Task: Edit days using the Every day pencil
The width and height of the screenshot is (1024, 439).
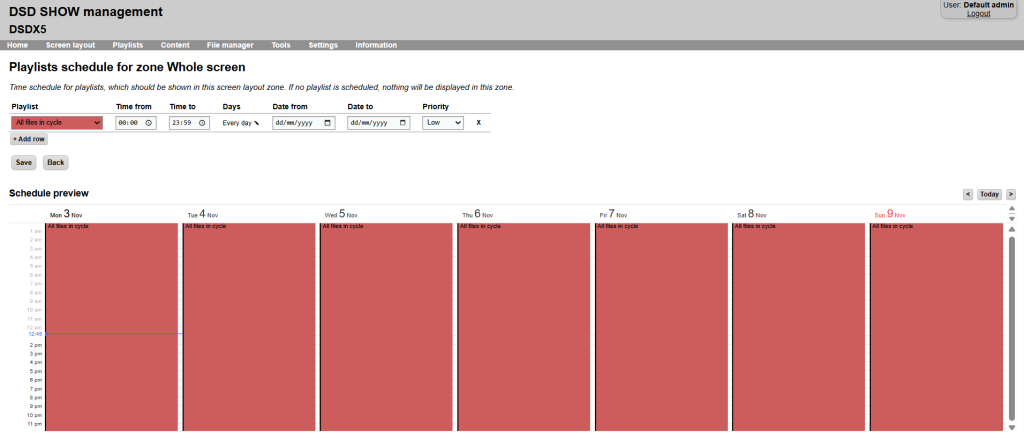Action: coord(255,123)
